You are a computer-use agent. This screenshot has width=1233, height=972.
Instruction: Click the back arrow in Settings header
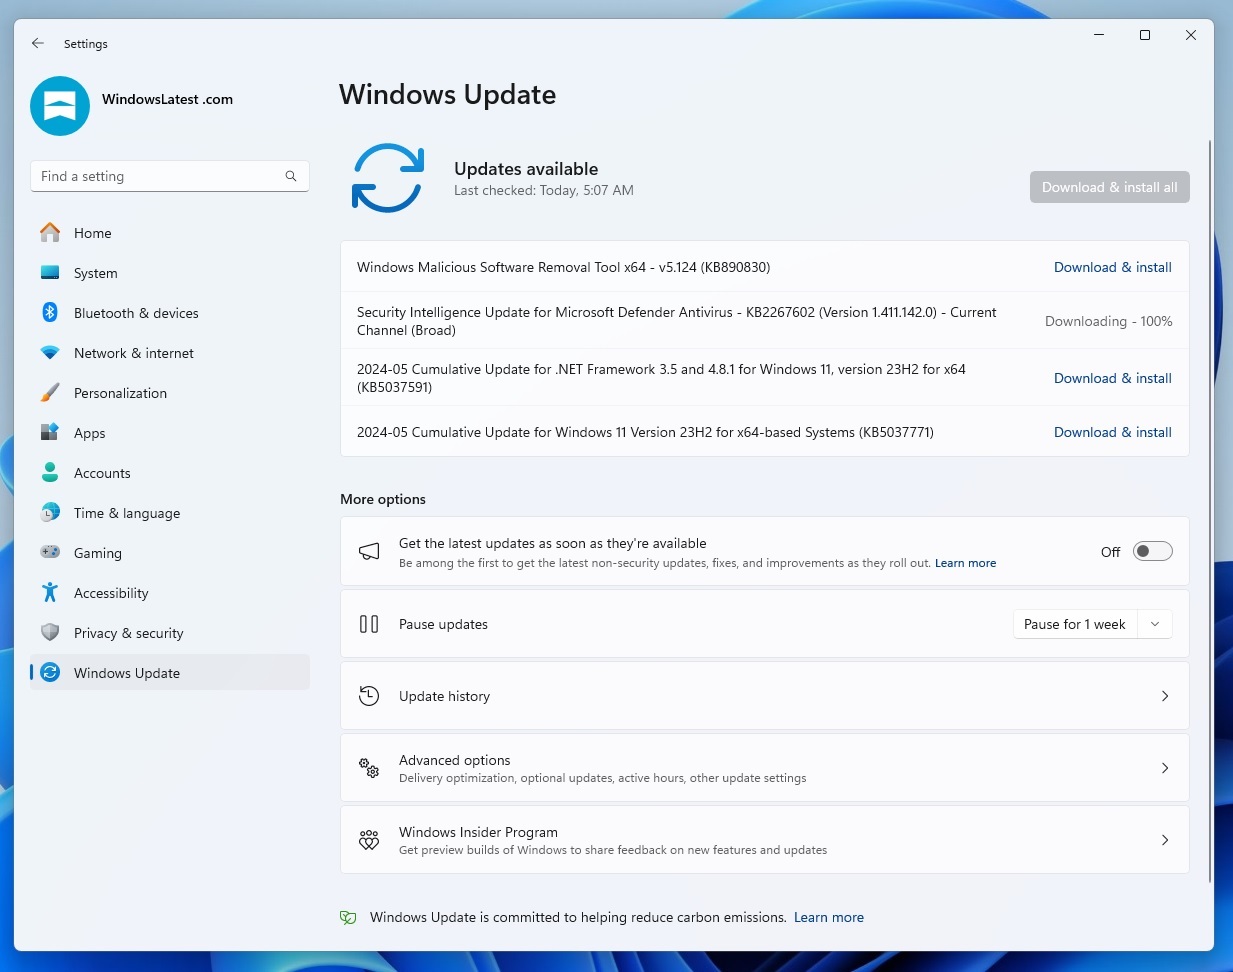pyautogui.click(x=38, y=43)
